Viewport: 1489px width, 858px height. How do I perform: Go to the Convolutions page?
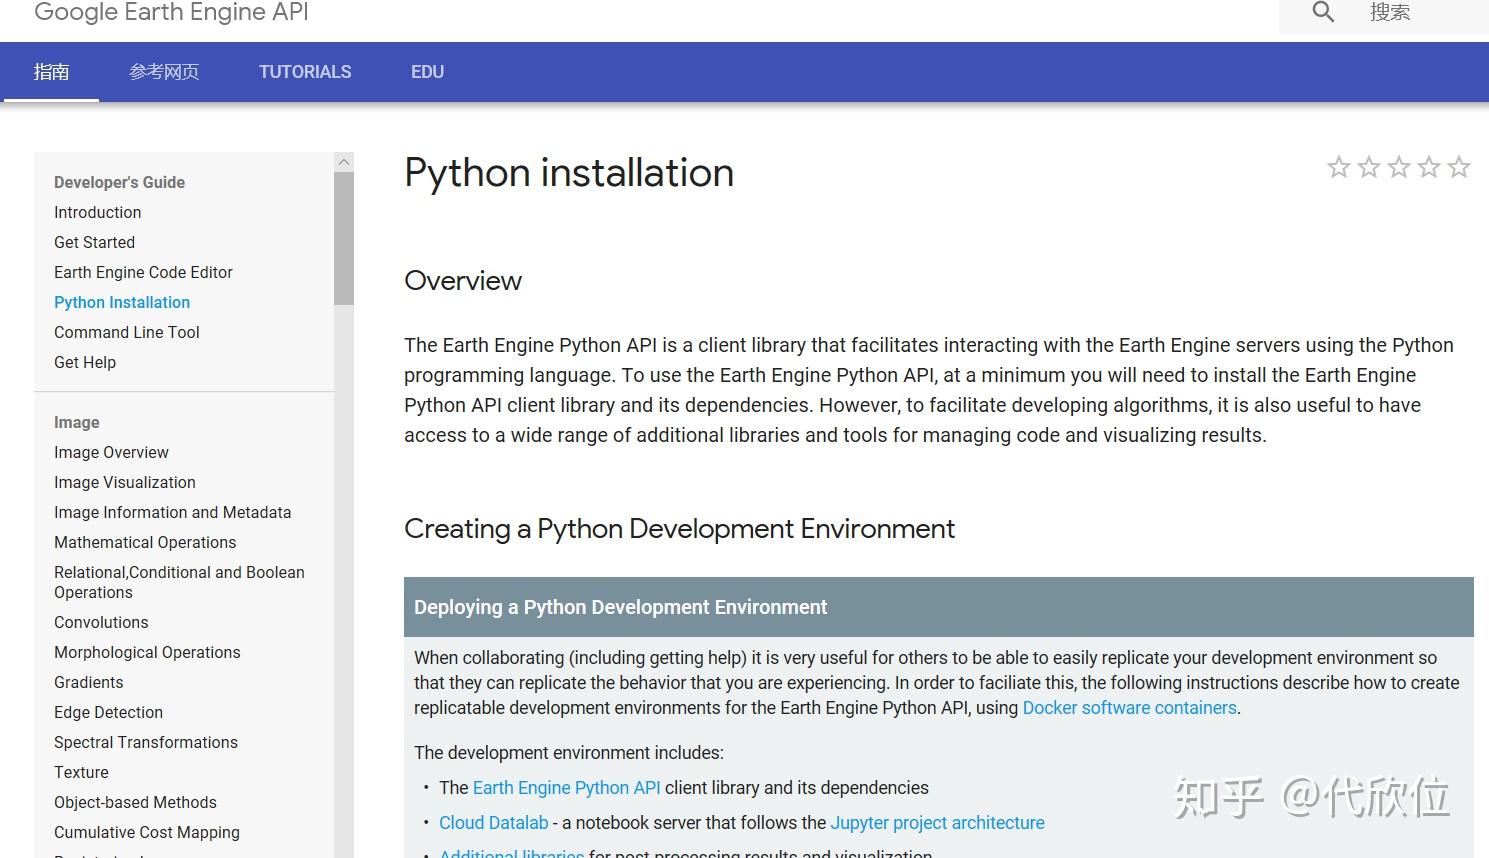[101, 622]
